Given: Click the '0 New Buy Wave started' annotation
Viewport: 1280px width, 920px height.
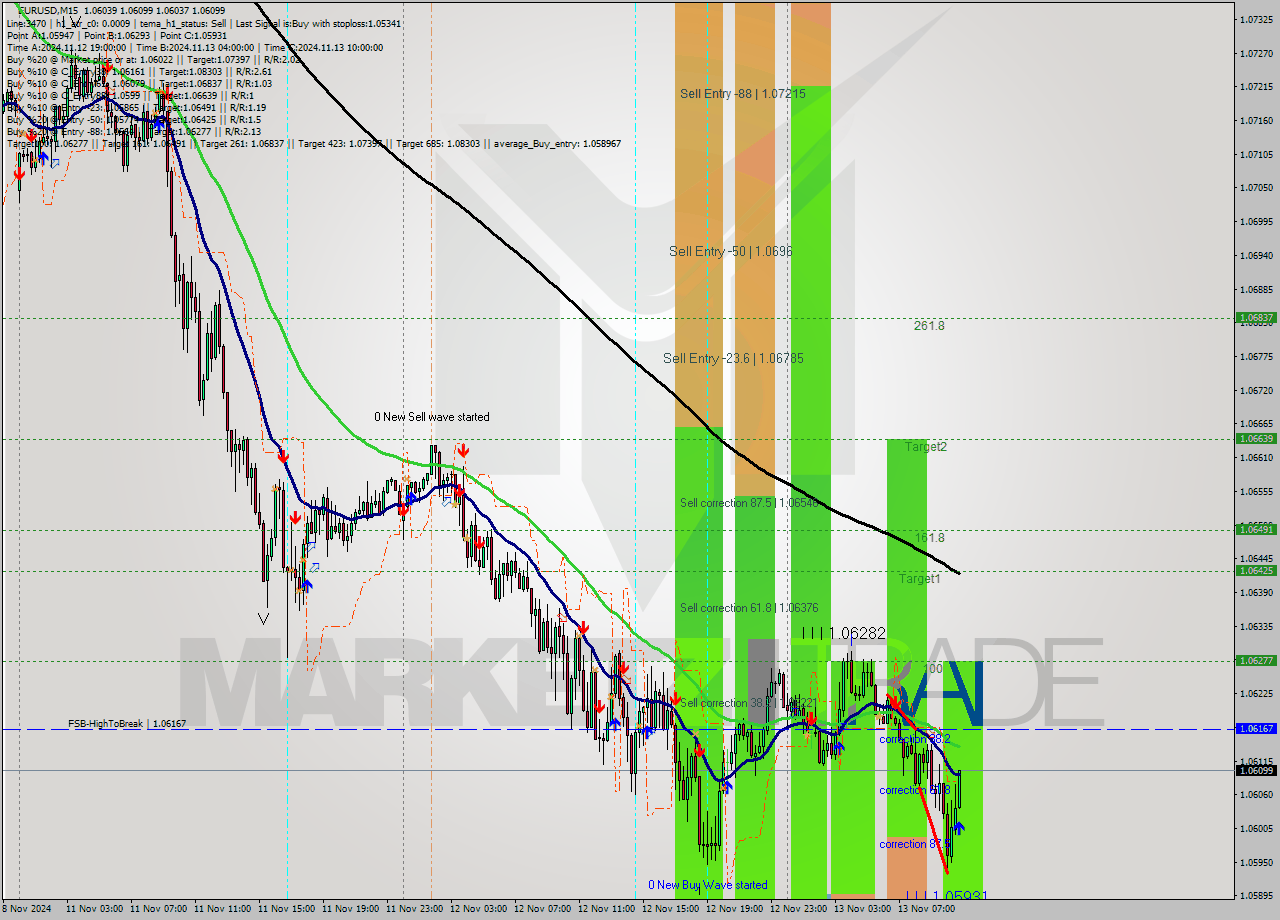Looking at the screenshot, I should [708, 885].
